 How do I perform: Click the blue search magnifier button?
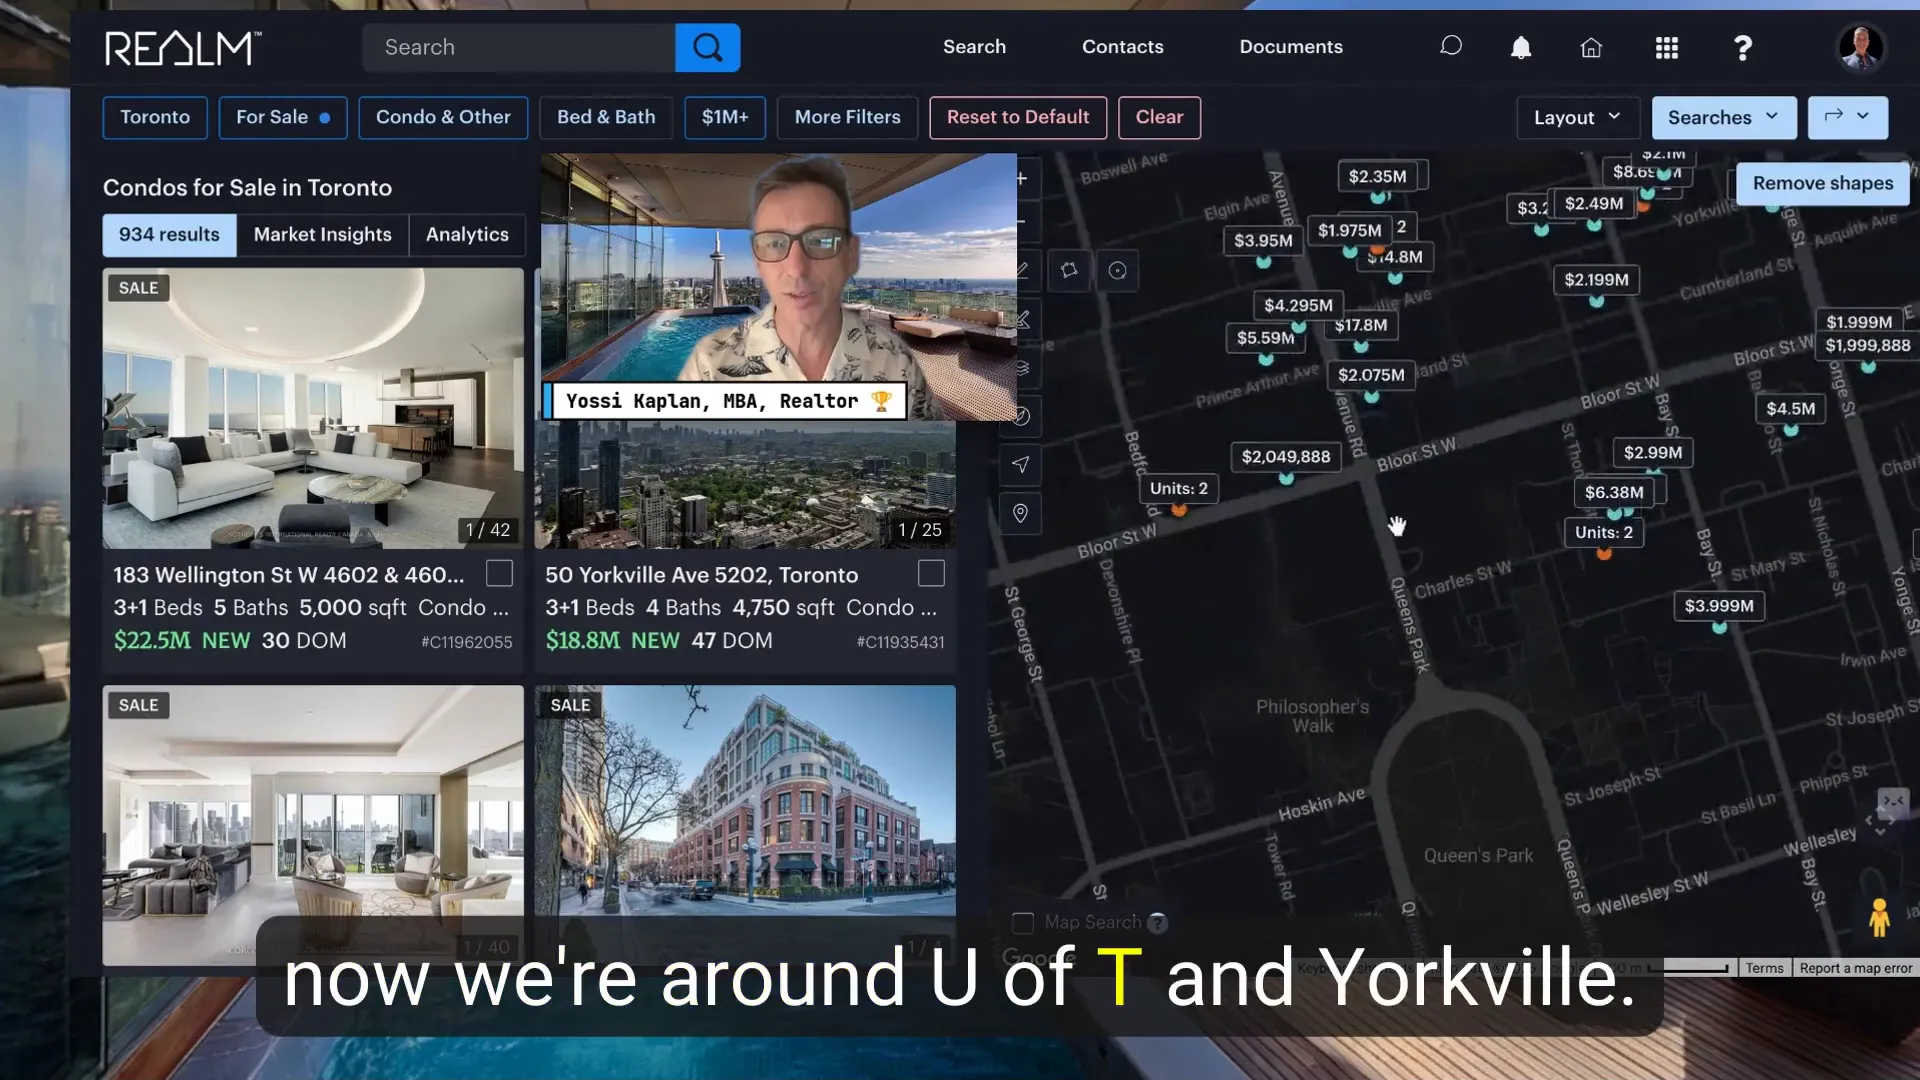[707, 47]
